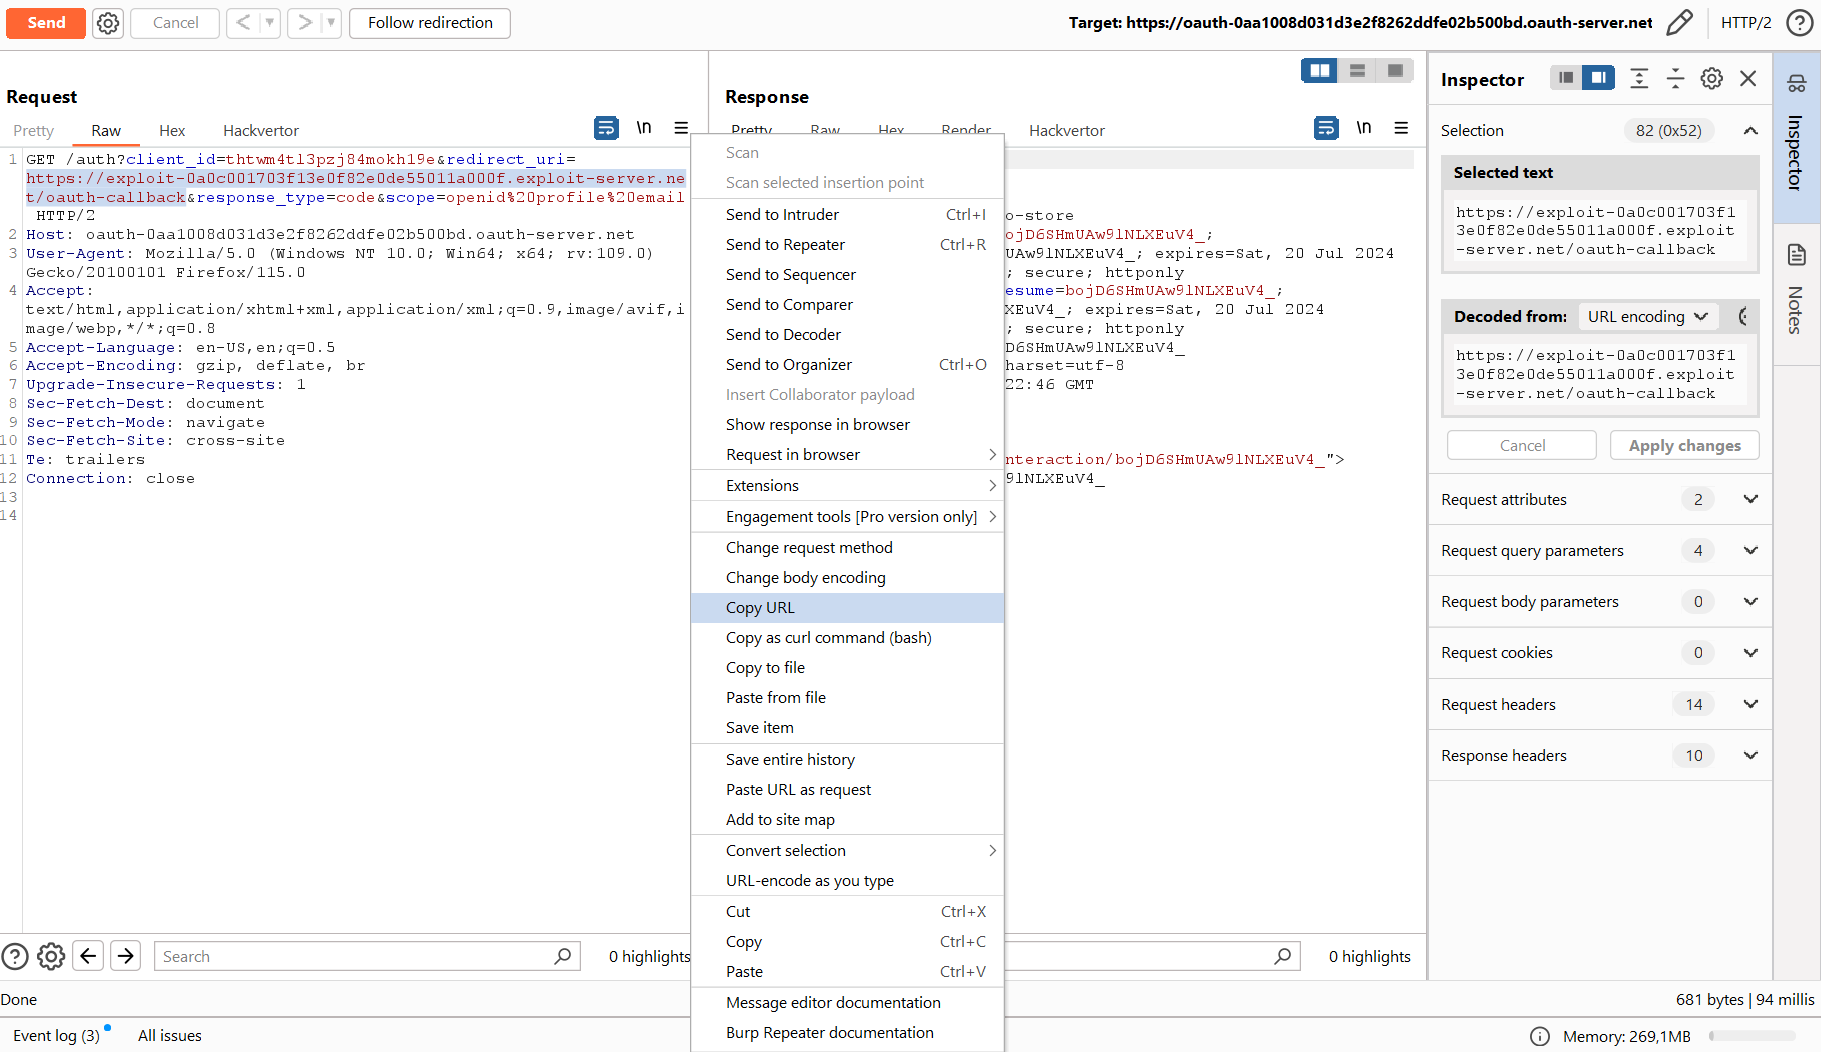Open Response editor hamburger menu

point(1401,128)
